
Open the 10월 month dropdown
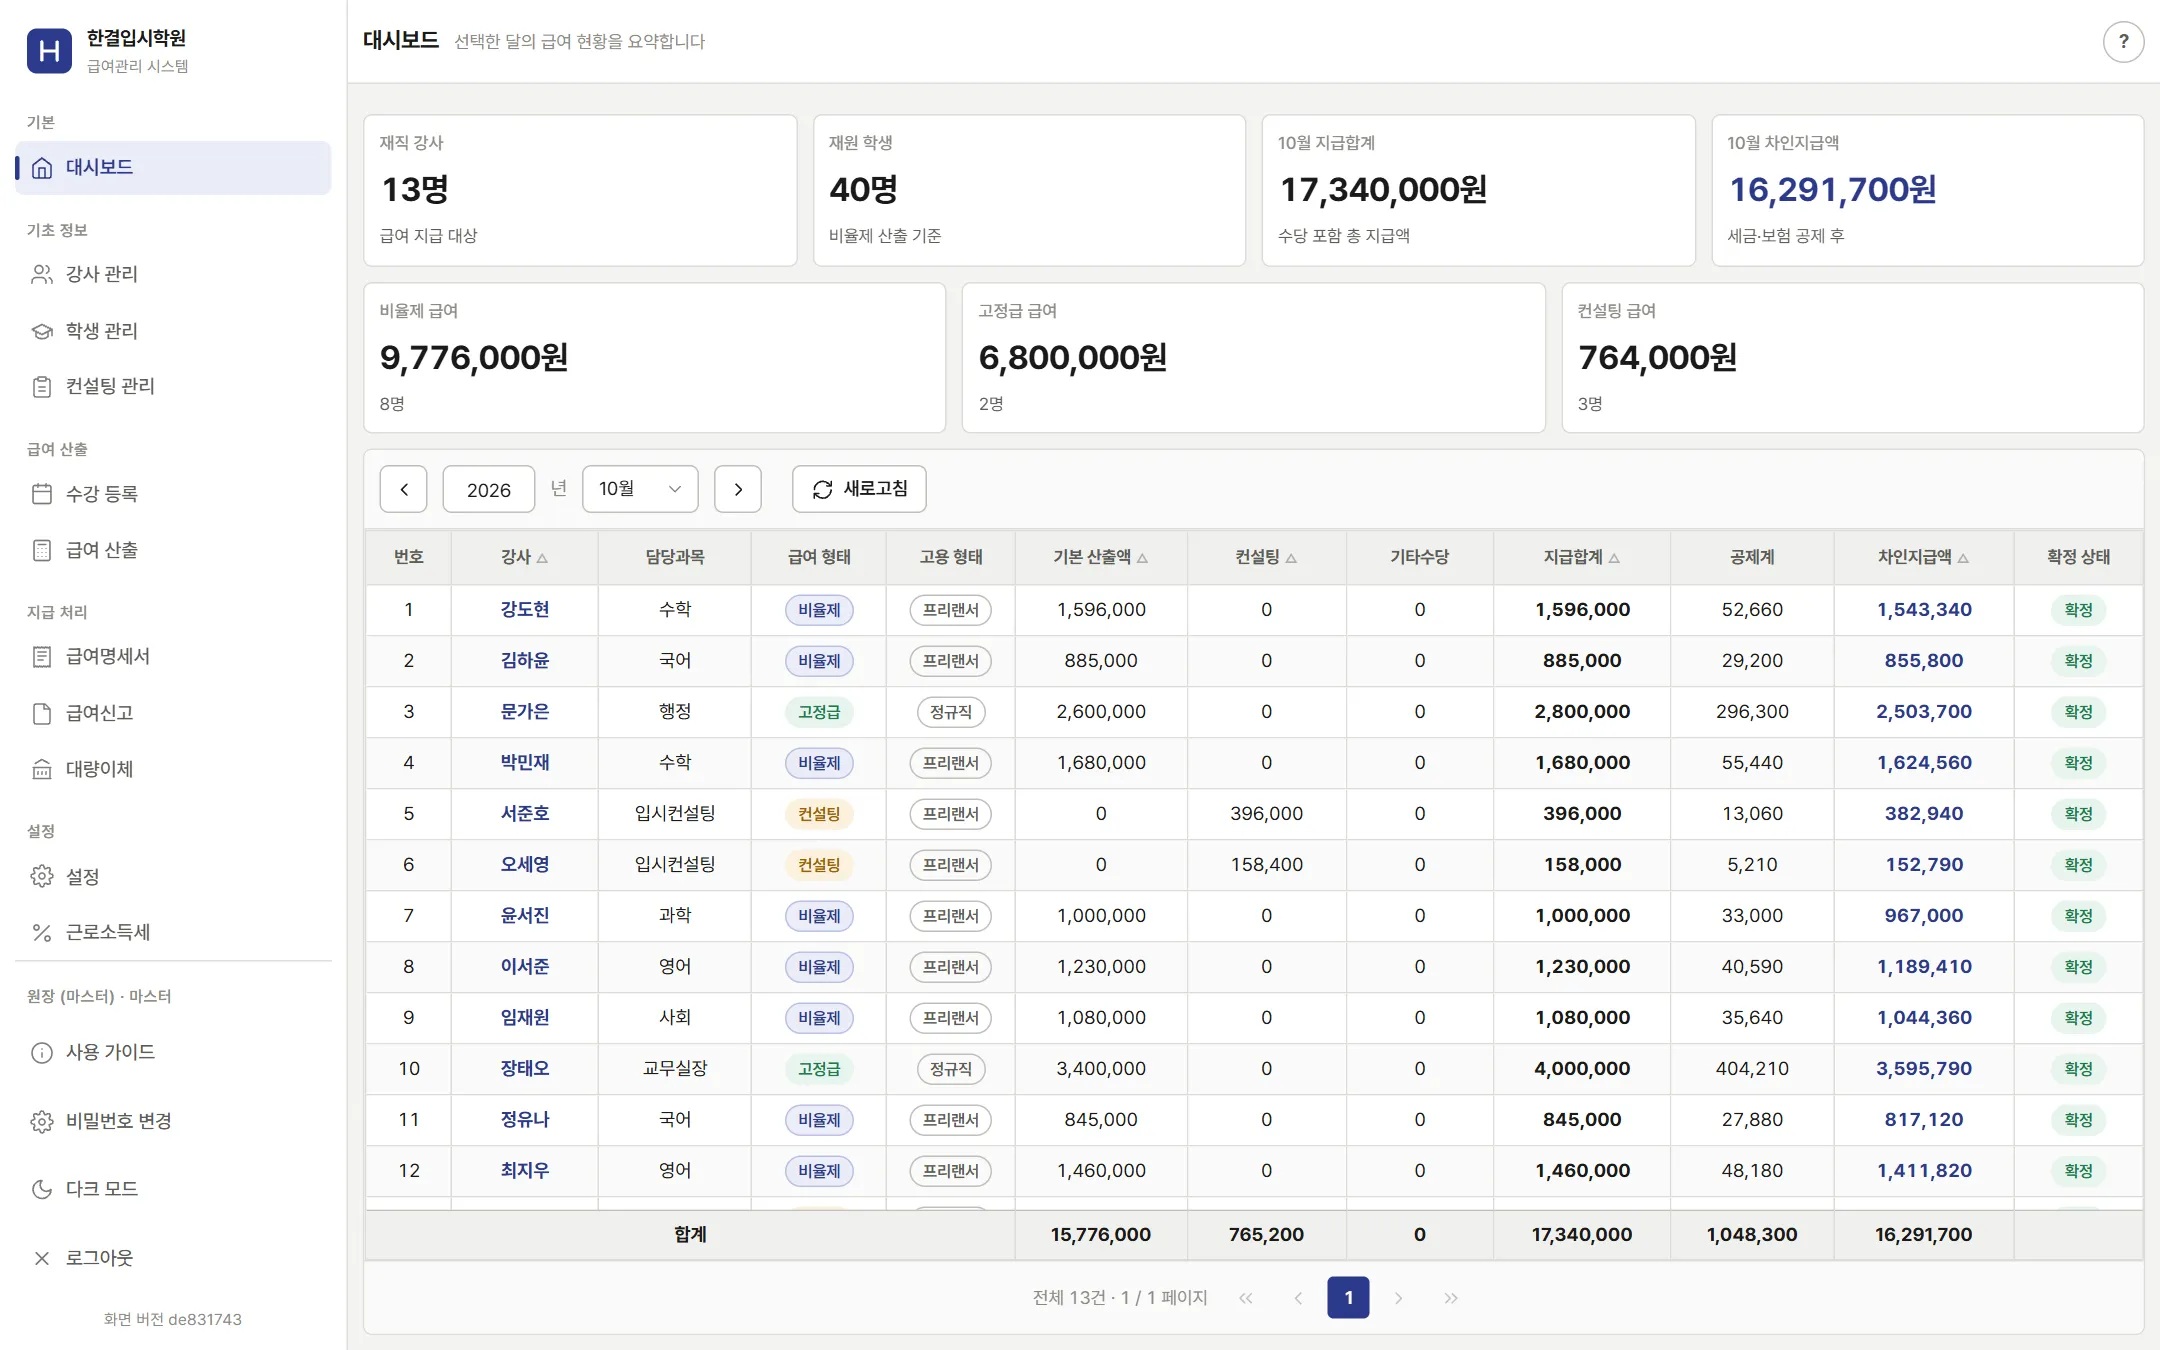pyautogui.click(x=640, y=489)
